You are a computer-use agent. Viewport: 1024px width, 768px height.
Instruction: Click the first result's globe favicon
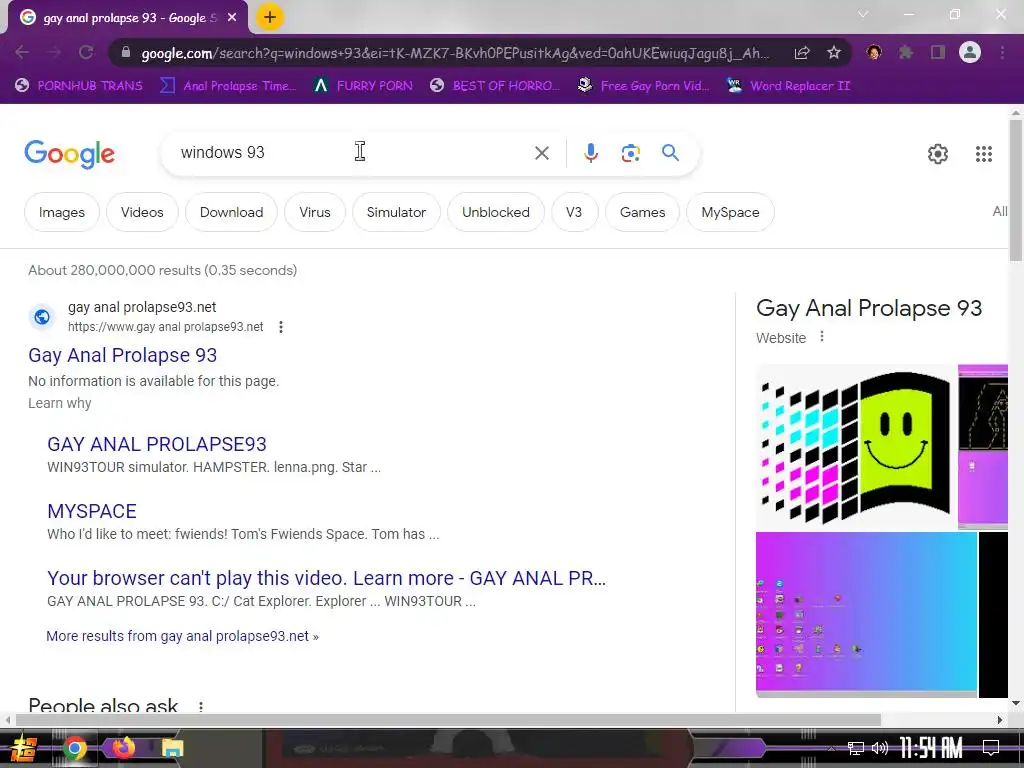coord(42,317)
